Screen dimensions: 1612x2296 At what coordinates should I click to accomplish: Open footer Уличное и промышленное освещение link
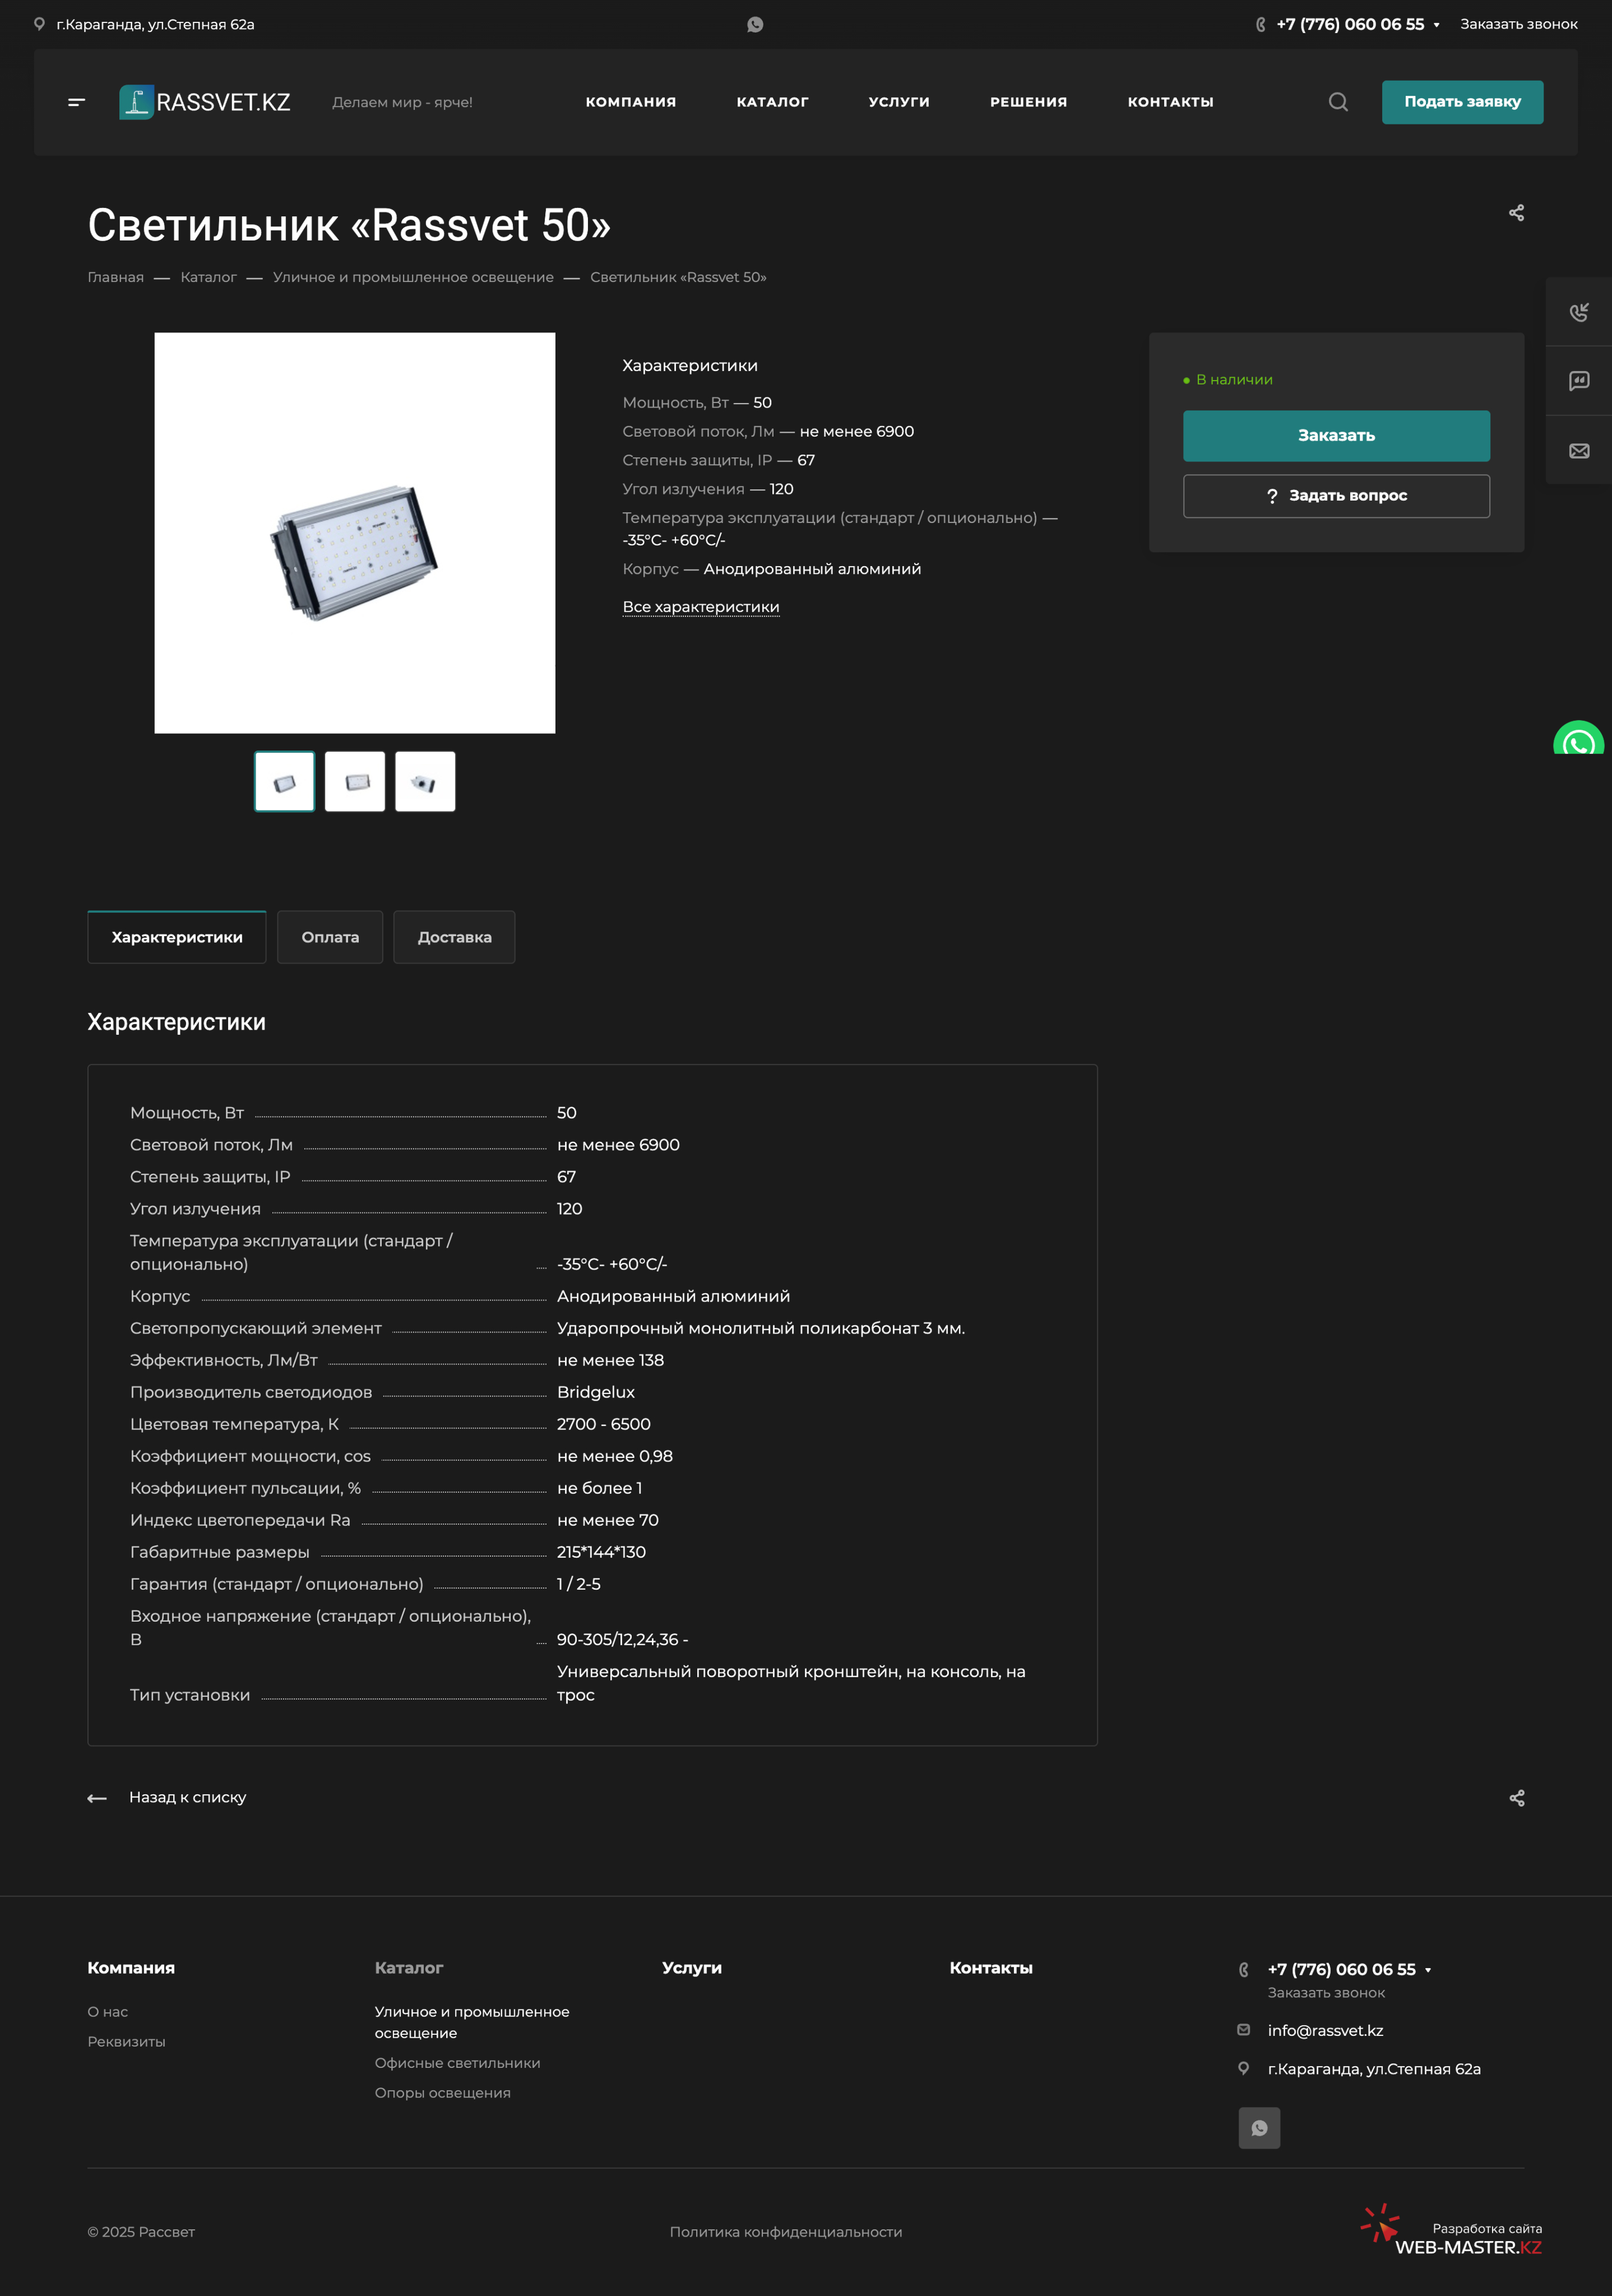click(x=472, y=2022)
